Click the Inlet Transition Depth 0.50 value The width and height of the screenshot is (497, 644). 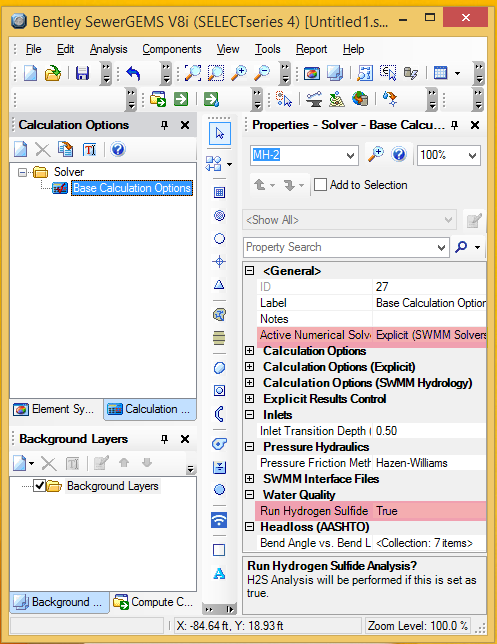[x=430, y=431]
